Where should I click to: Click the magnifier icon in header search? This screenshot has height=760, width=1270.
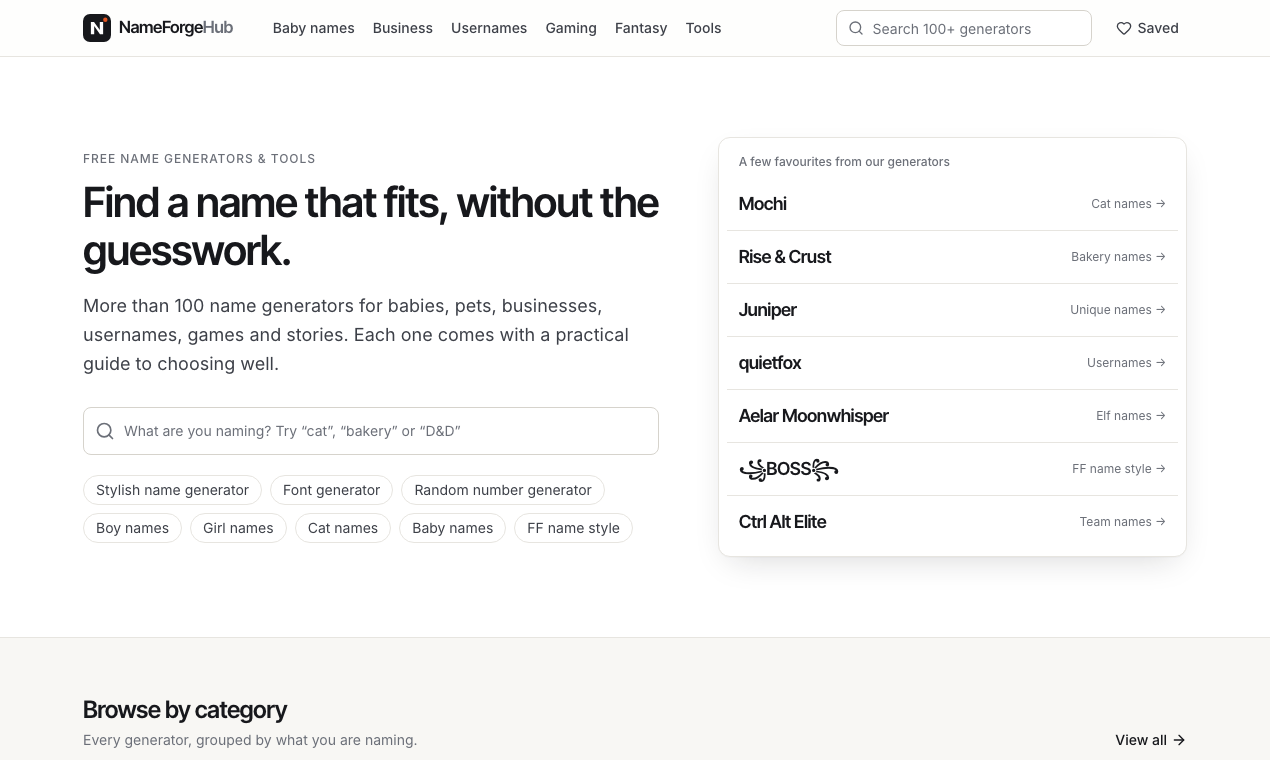[856, 28]
